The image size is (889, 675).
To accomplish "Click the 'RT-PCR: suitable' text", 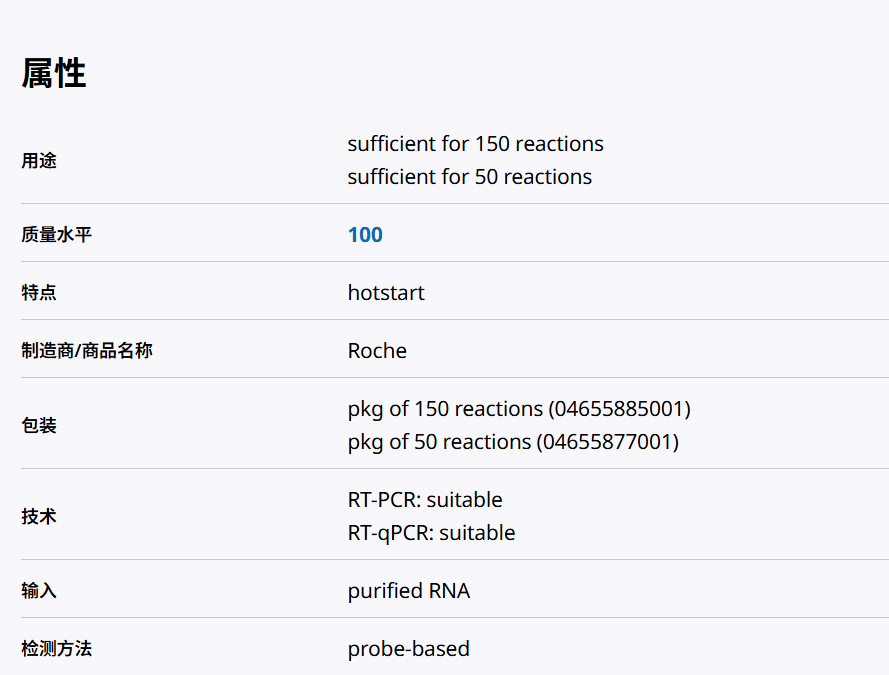I will [425, 500].
